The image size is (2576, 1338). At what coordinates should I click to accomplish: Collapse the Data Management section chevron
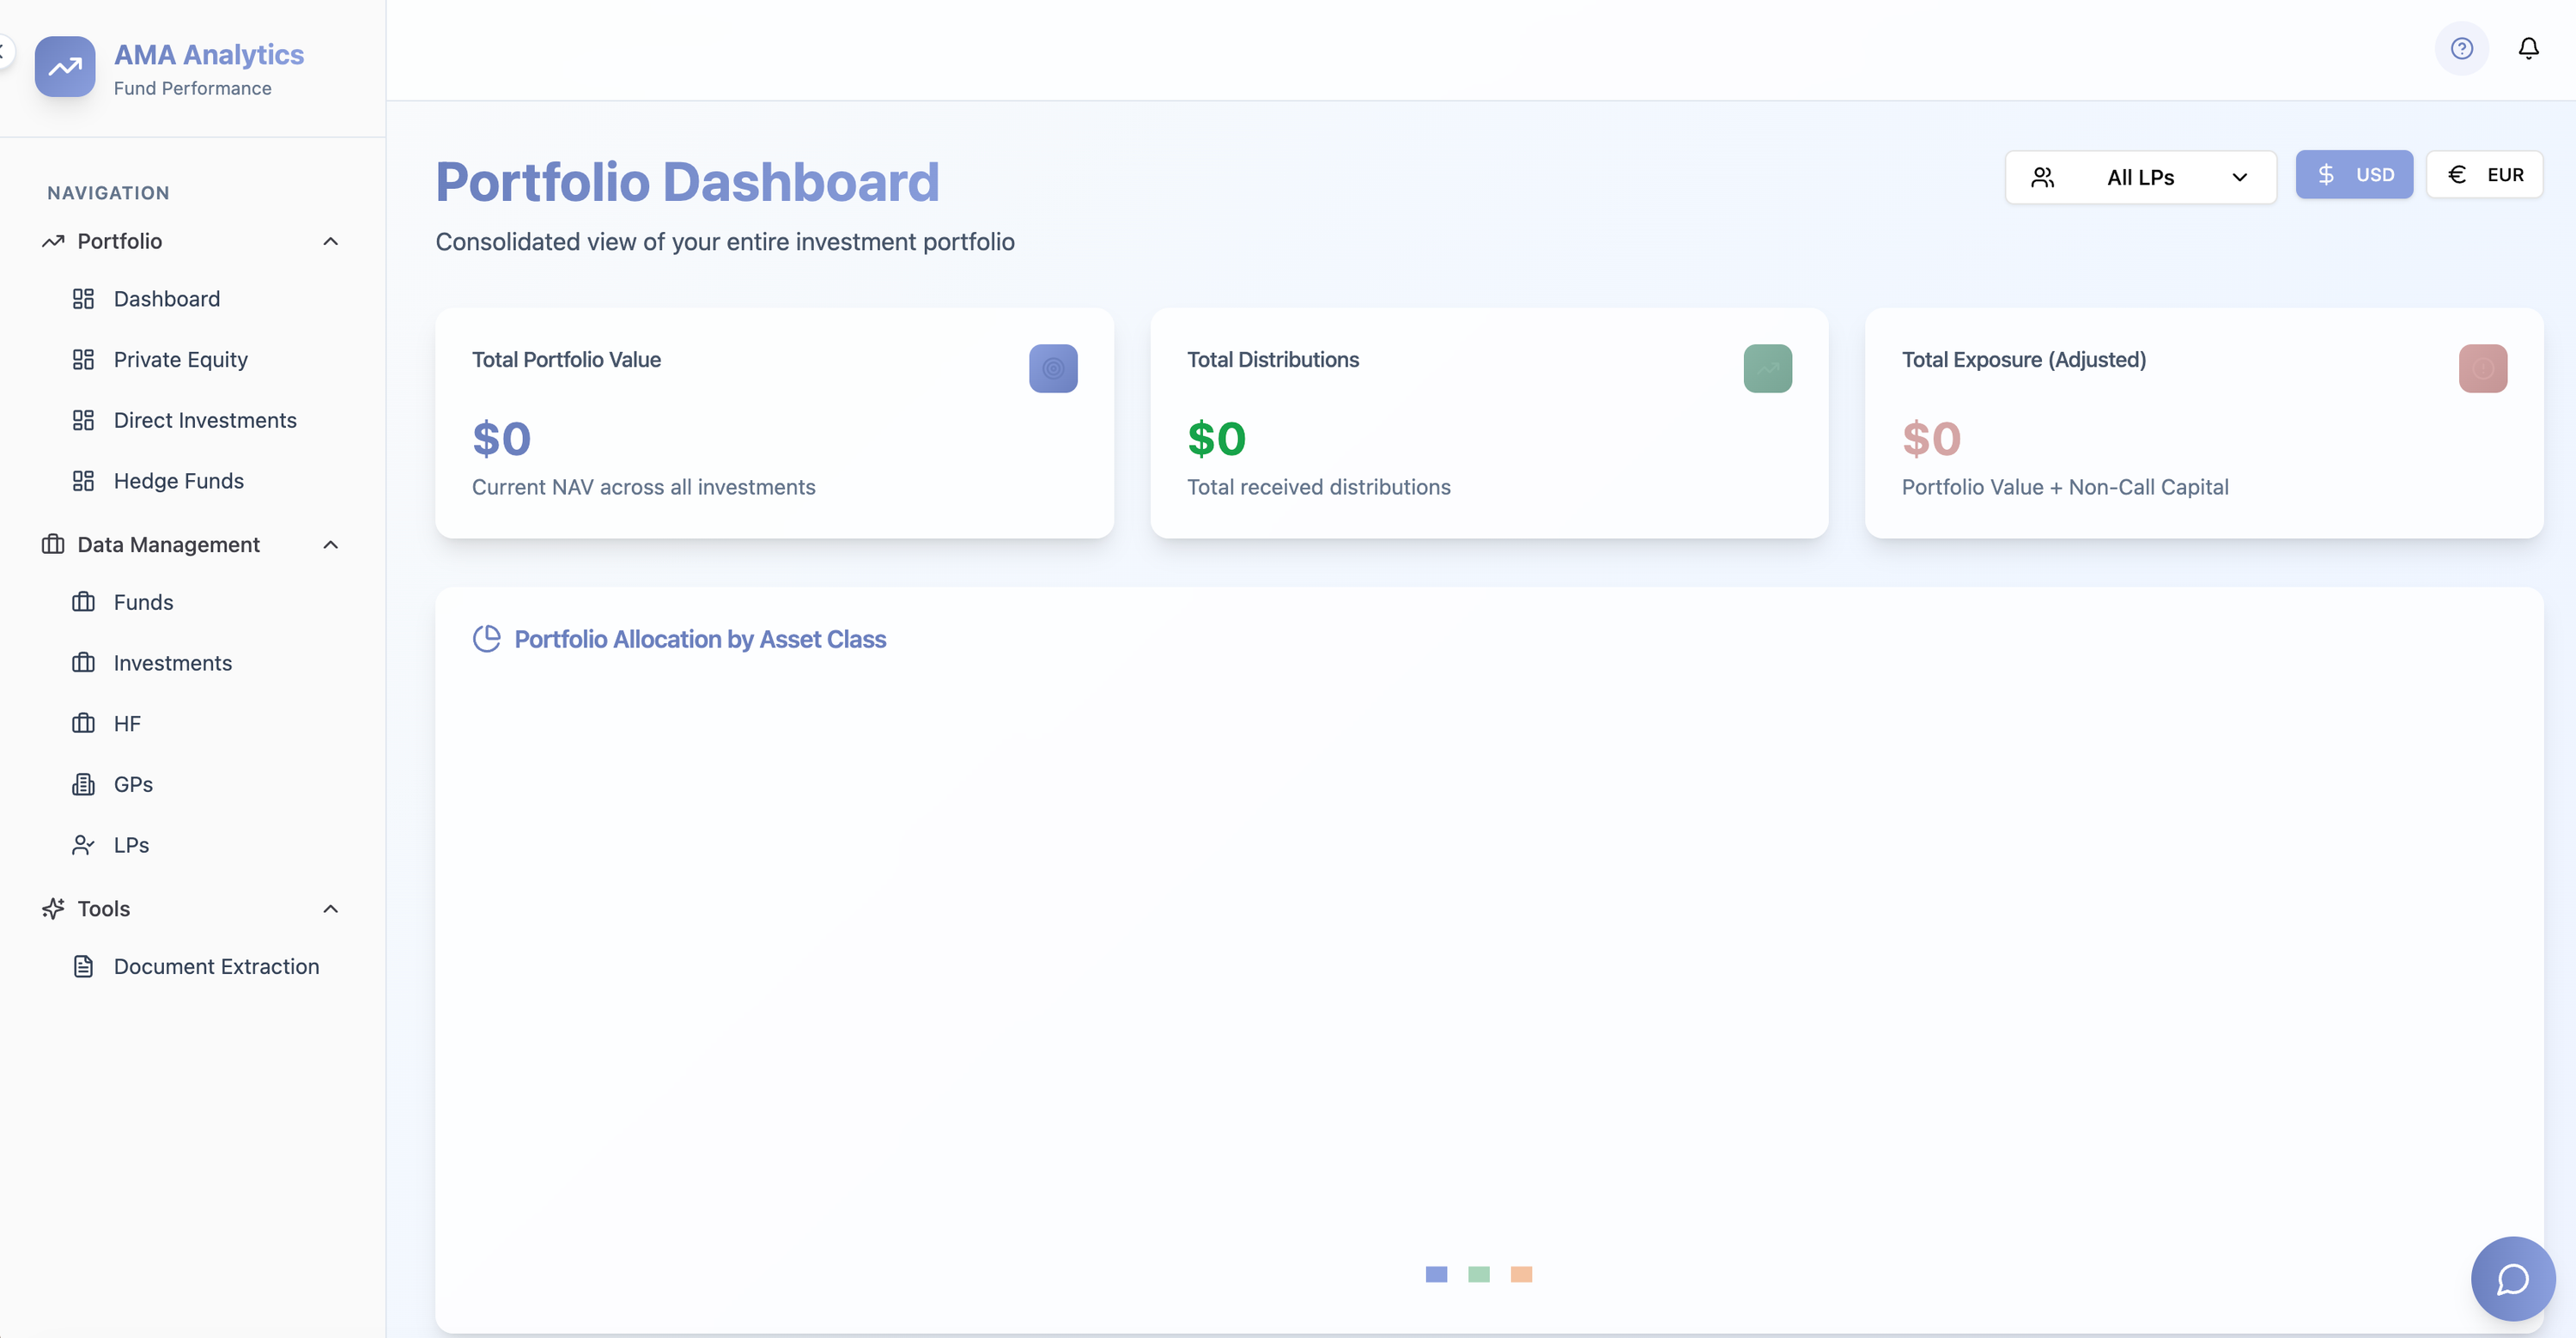(331, 544)
